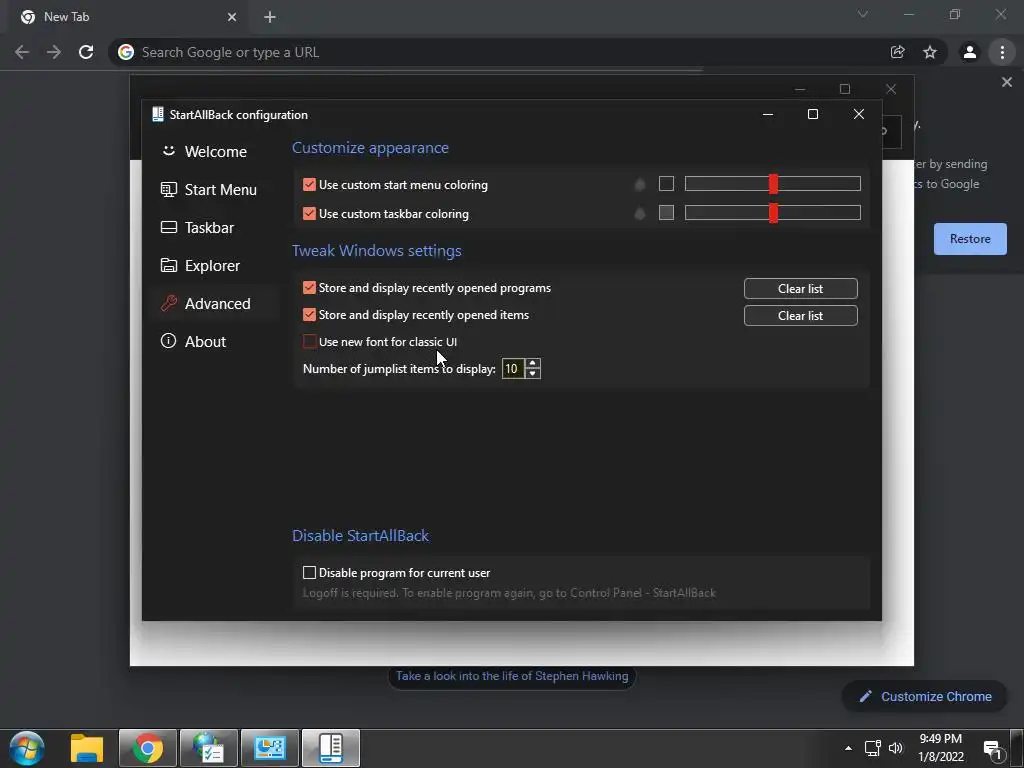Click the taskbar clock showing 9:49 PM

coord(940,748)
